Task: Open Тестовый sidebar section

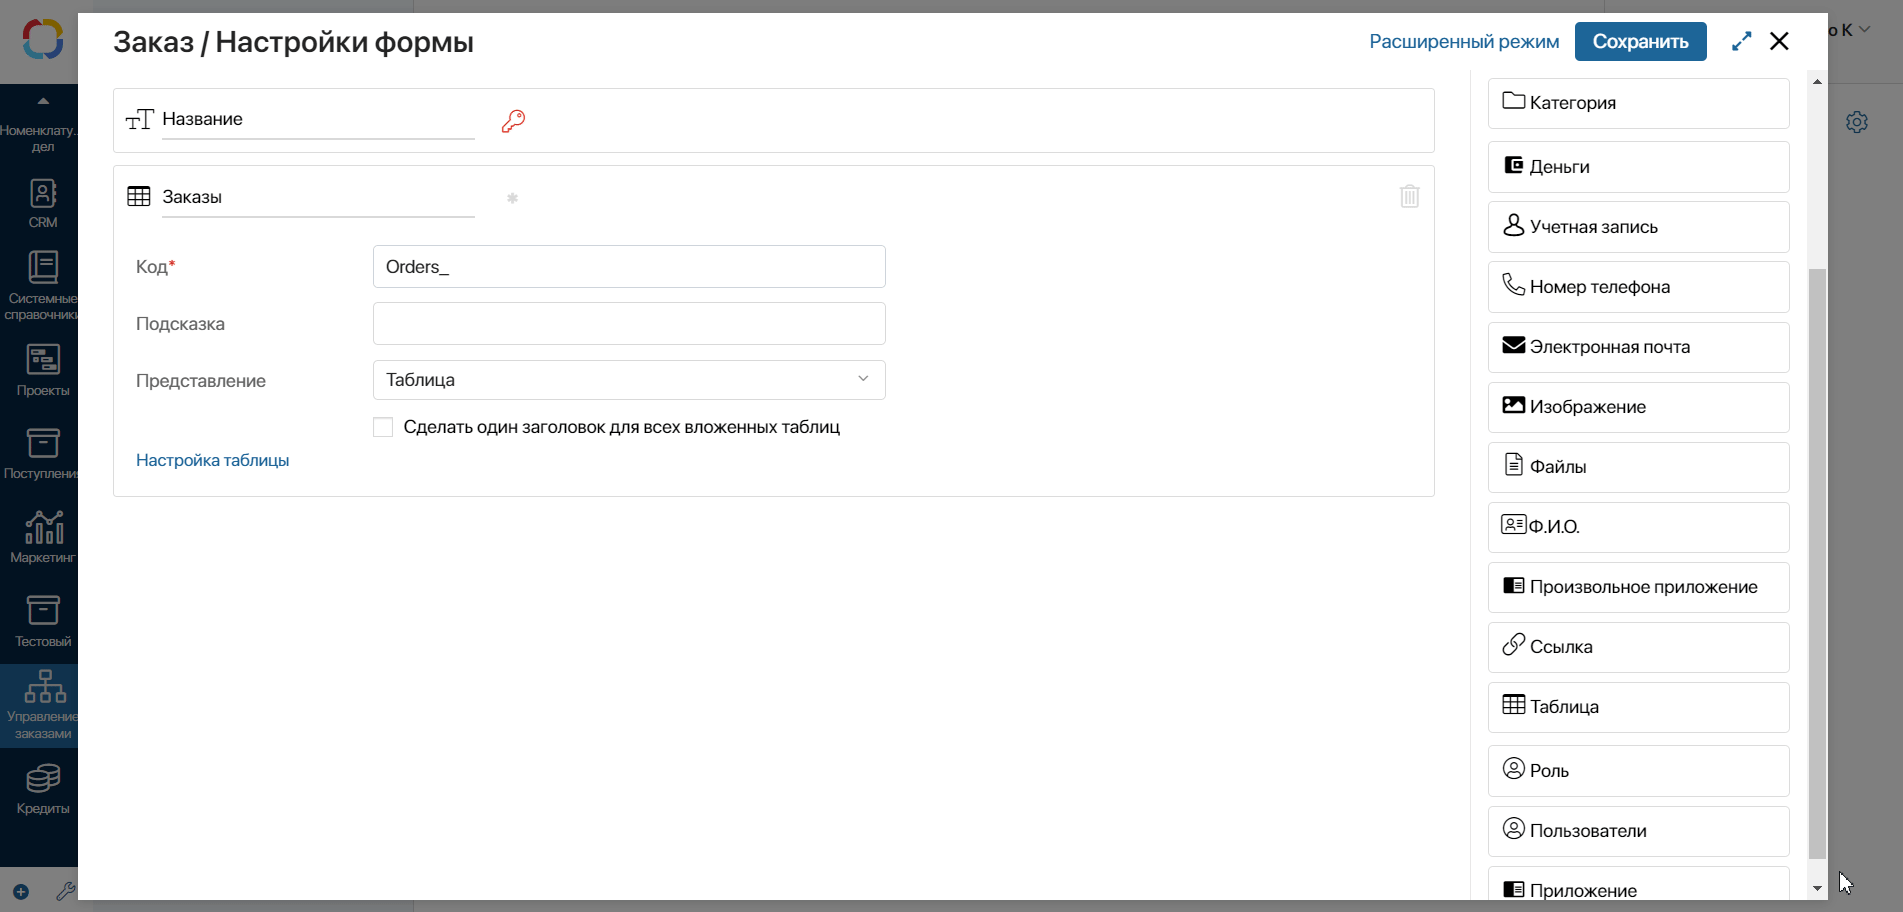Action: click(42, 621)
